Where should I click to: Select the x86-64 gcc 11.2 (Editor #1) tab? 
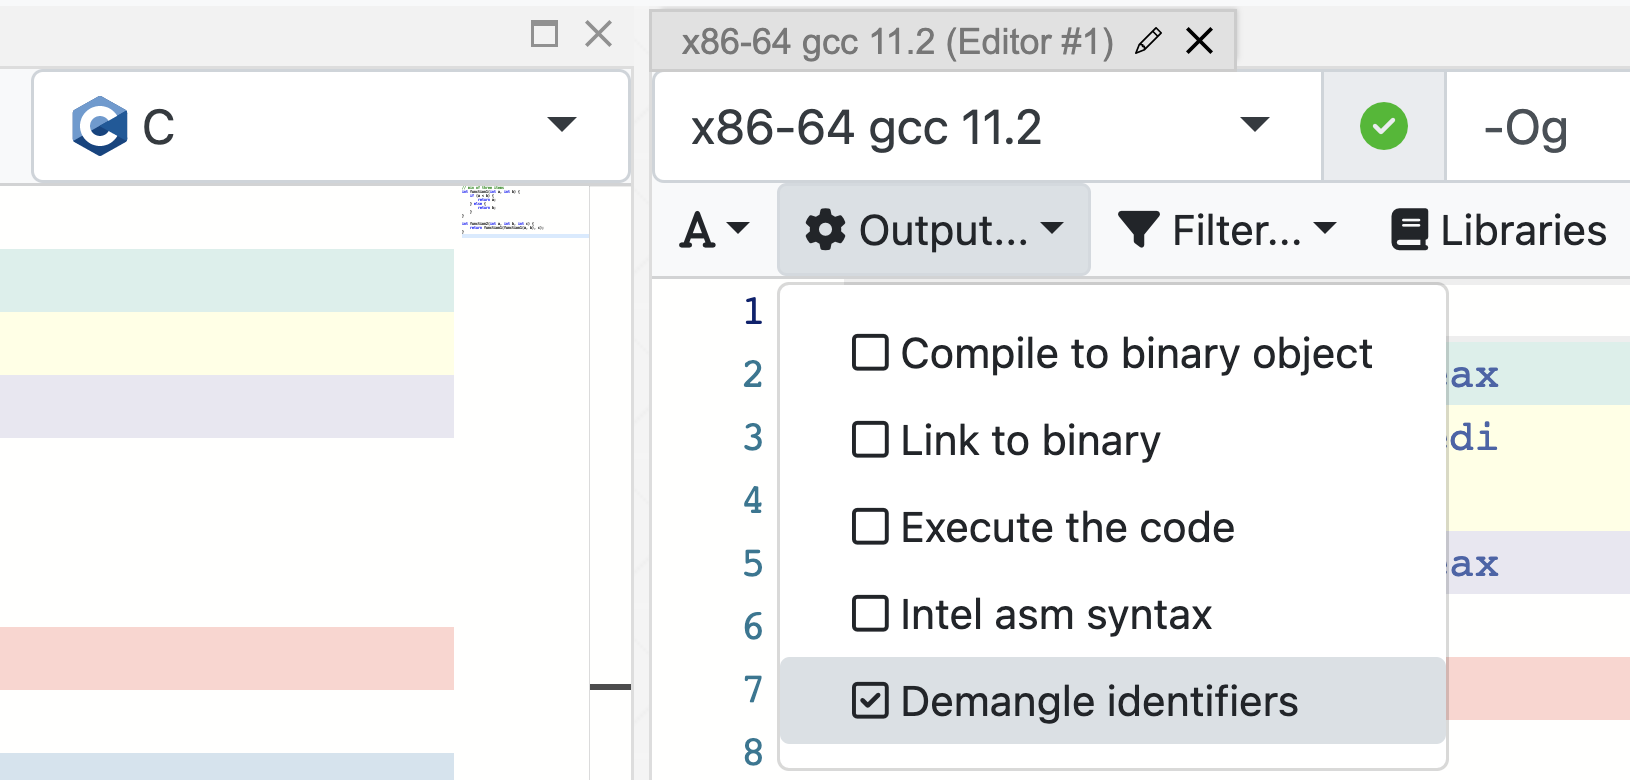pos(896,42)
